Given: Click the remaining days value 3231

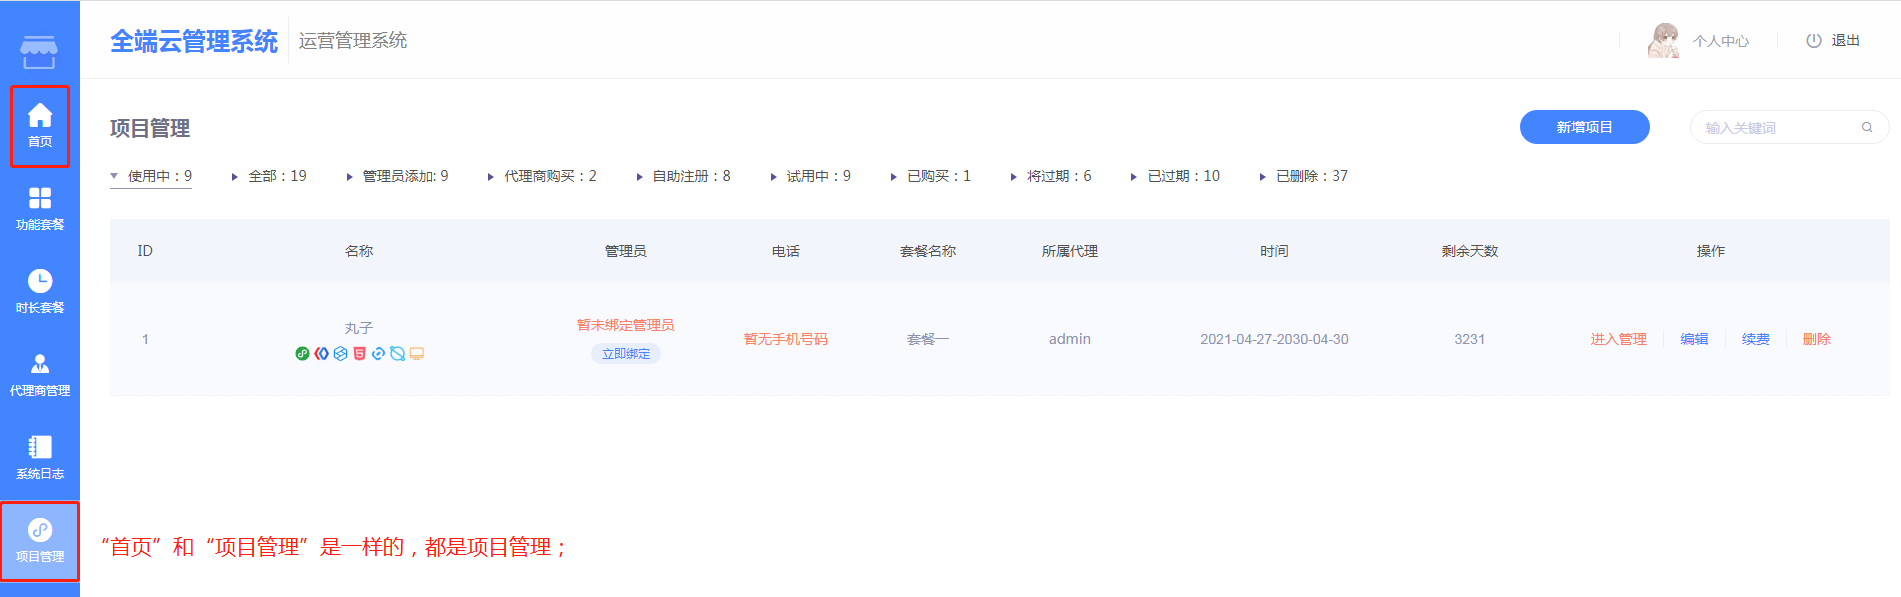Looking at the screenshot, I should (1469, 339).
